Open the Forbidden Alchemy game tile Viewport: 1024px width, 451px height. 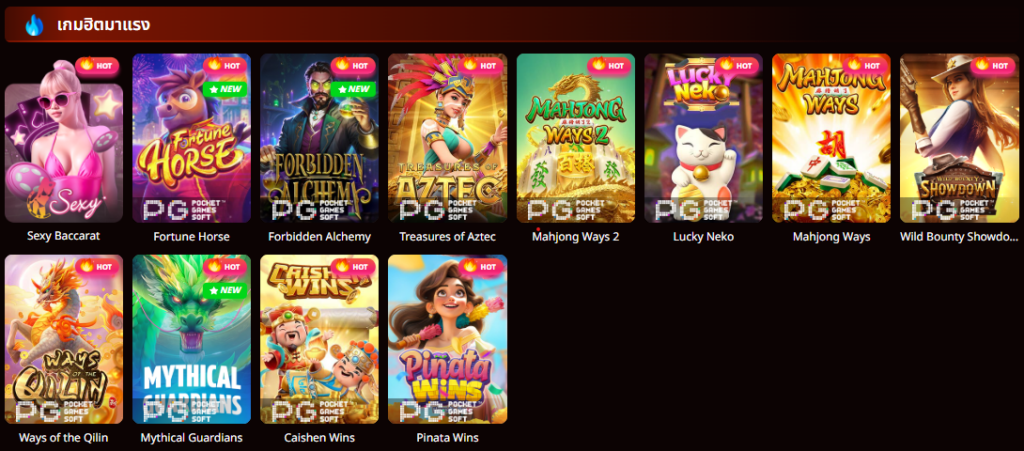pyautogui.click(x=319, y=138)
